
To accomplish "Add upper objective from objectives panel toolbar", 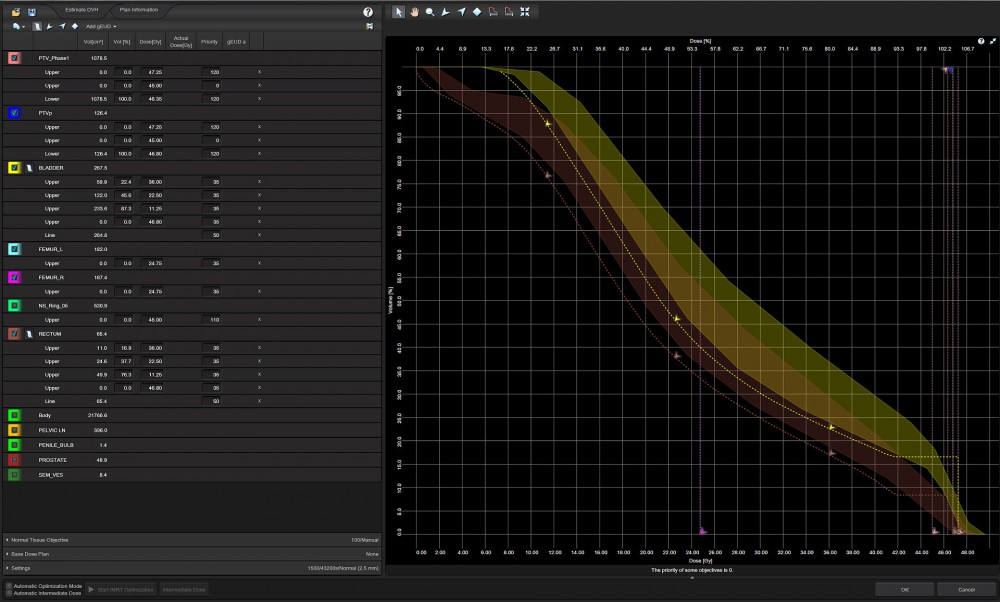I will pyautogui.click(x=50, y=26).
